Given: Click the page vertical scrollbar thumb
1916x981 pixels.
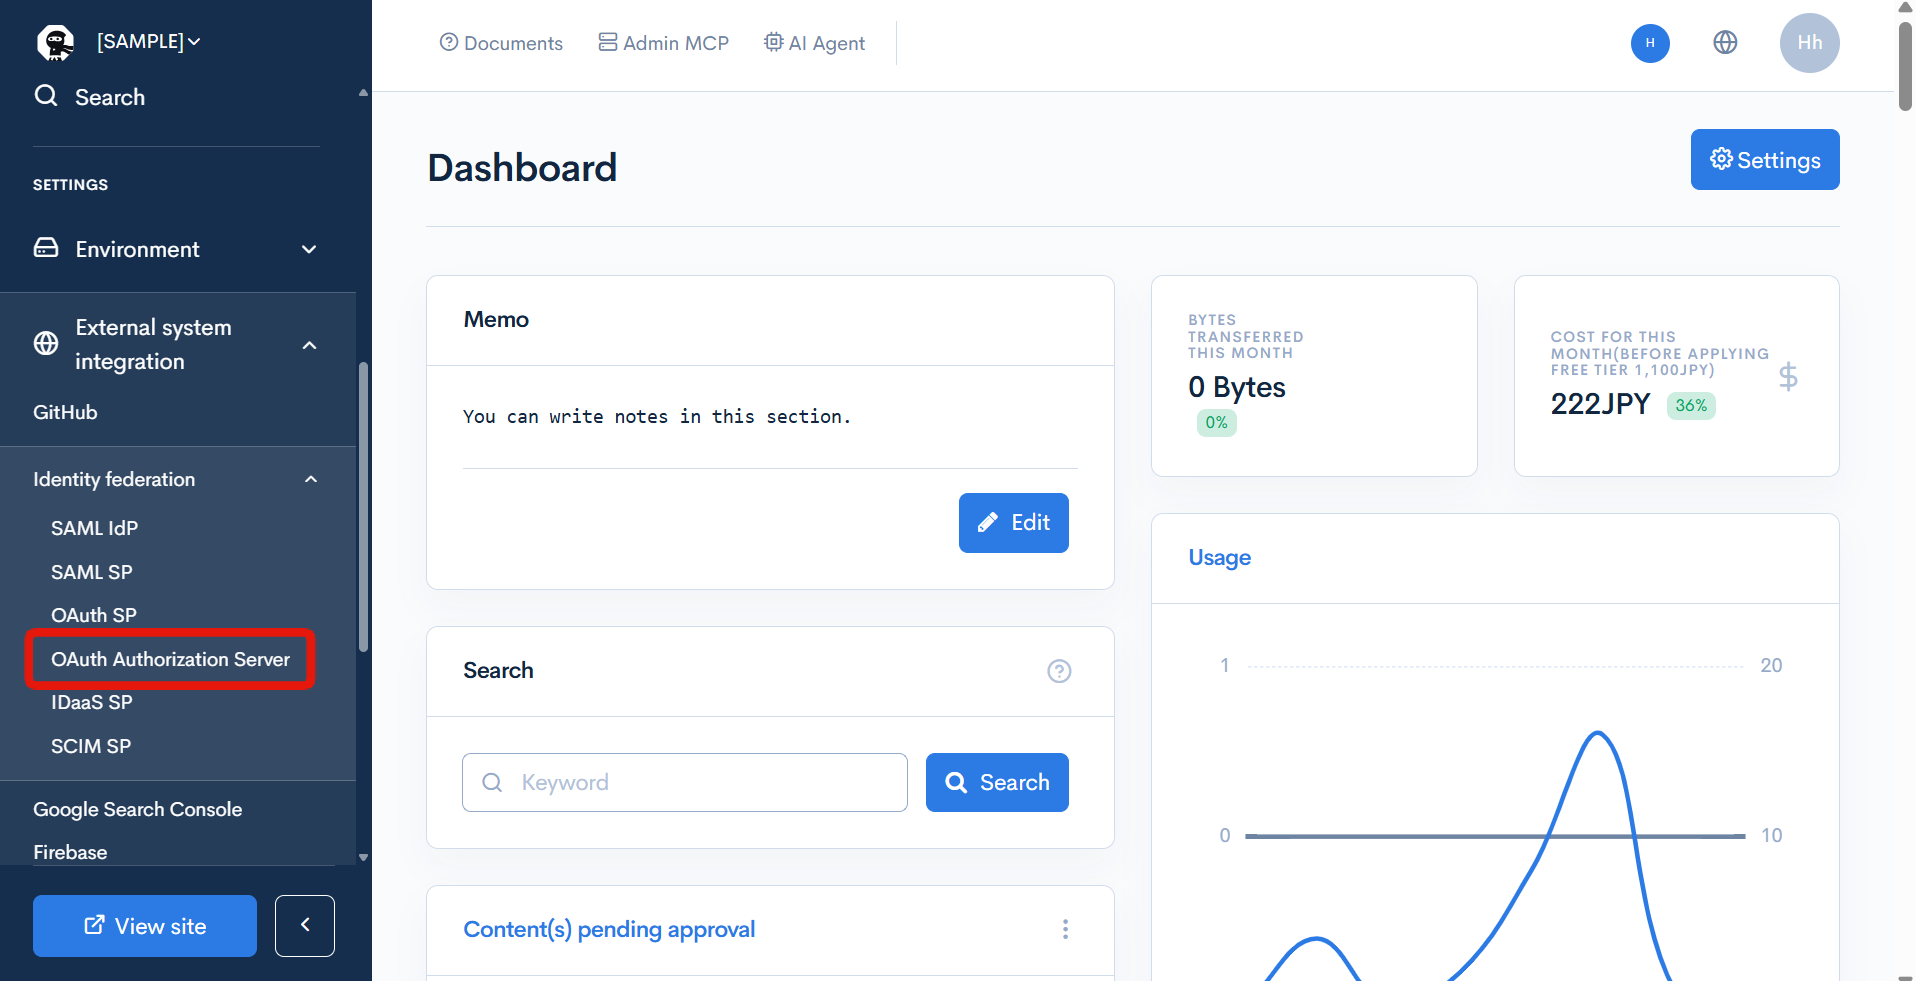Looking at the screenshot, I should (x=1905, y=65).
